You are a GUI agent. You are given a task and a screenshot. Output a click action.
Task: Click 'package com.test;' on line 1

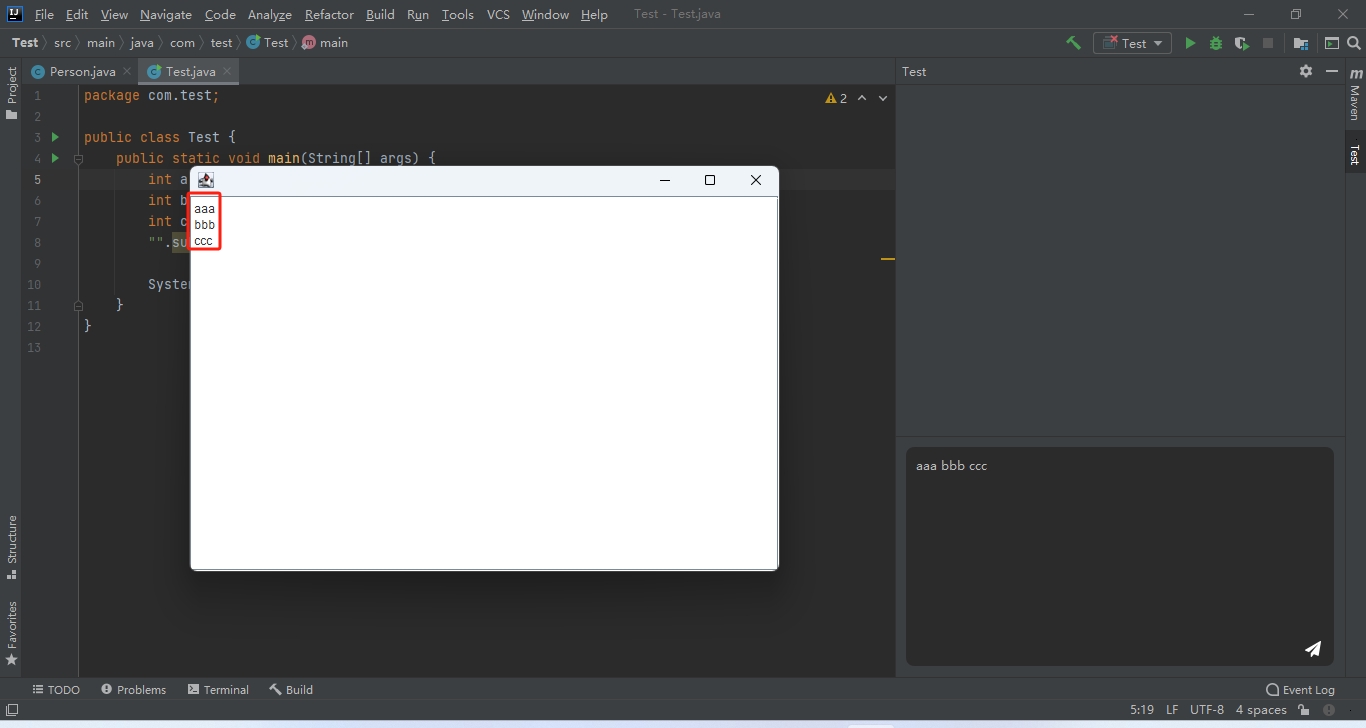click(151, 96)
